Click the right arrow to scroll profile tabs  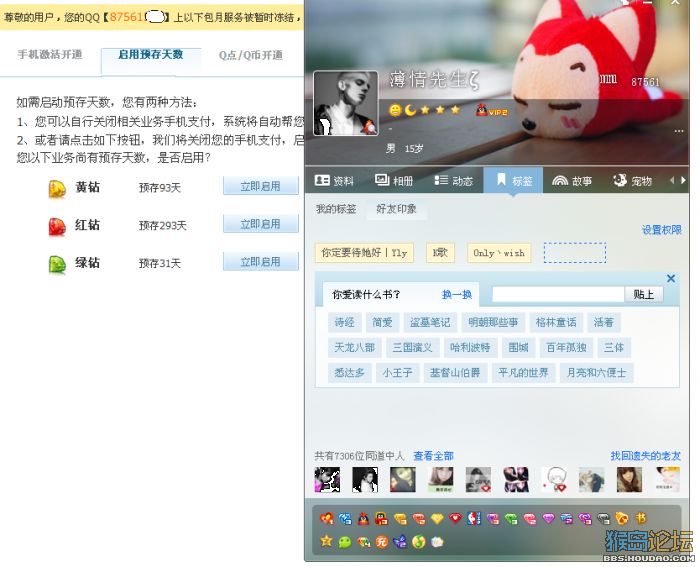[683, 180]
